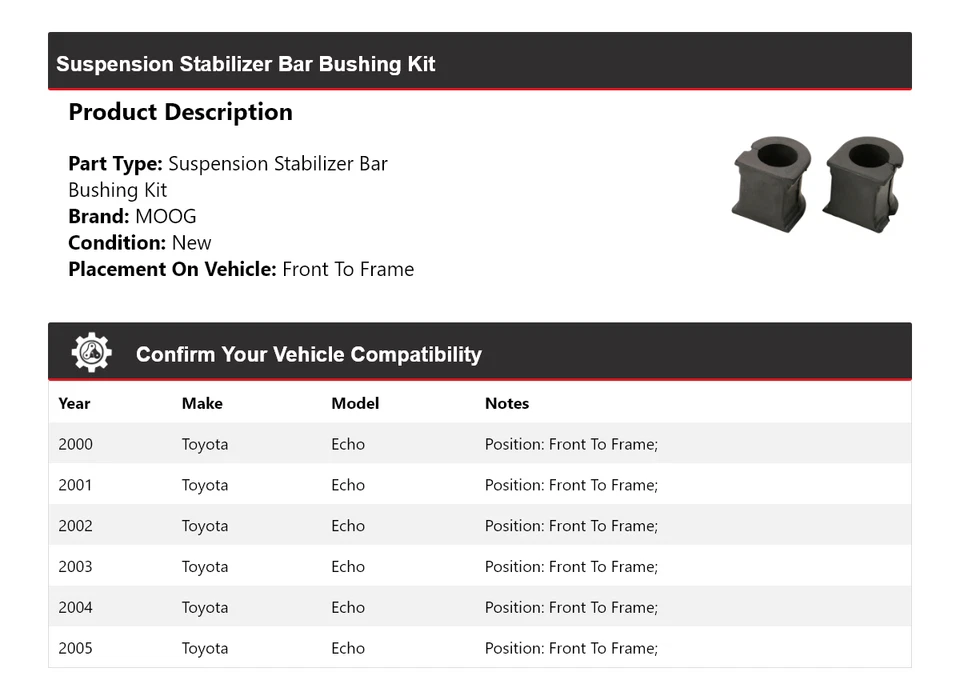Click the Year column header
This screenshot has height=700, width=960.
(74, 403)
